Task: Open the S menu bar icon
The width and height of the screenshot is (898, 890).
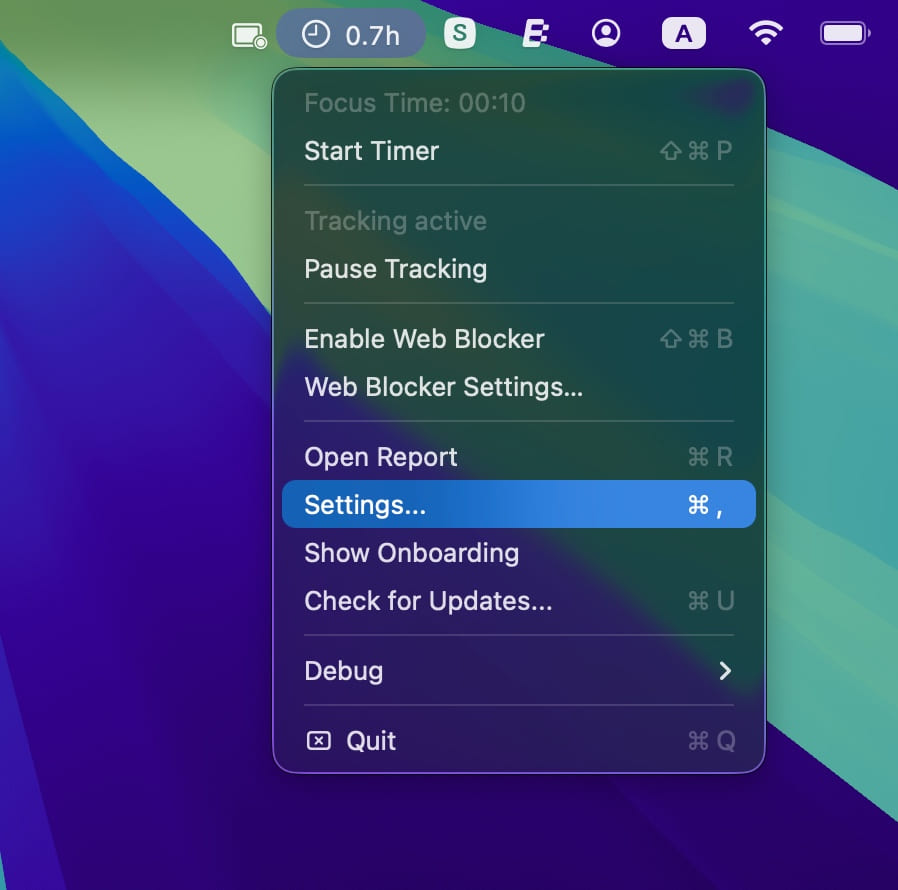Action: 459,32
